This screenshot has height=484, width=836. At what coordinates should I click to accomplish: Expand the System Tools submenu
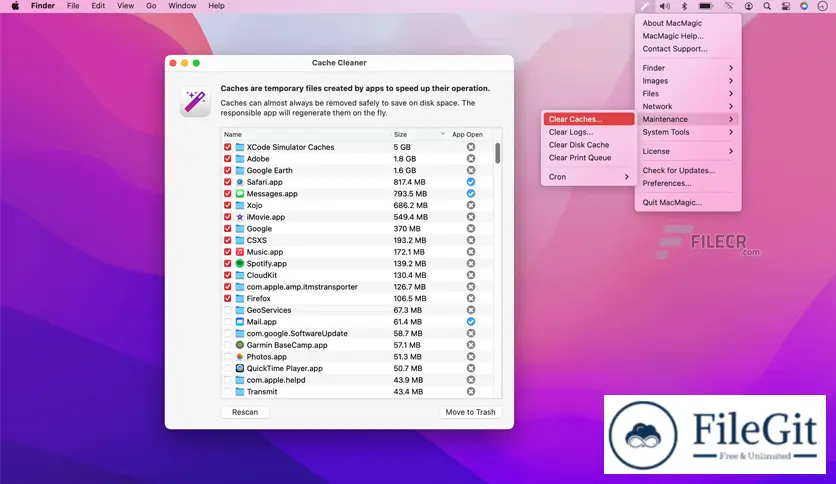[688, 132]
